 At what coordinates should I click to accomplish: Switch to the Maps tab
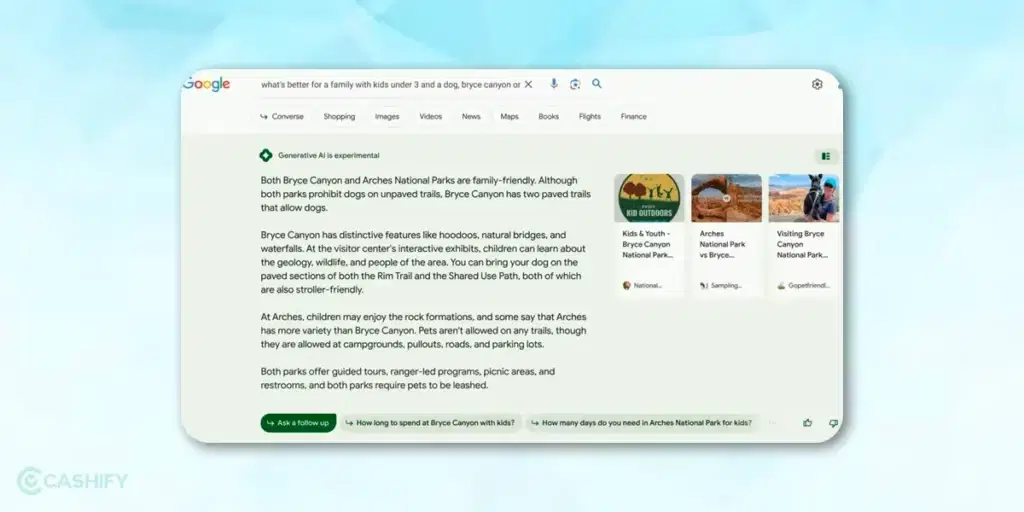pyautogui.click(x=509, y=117)
